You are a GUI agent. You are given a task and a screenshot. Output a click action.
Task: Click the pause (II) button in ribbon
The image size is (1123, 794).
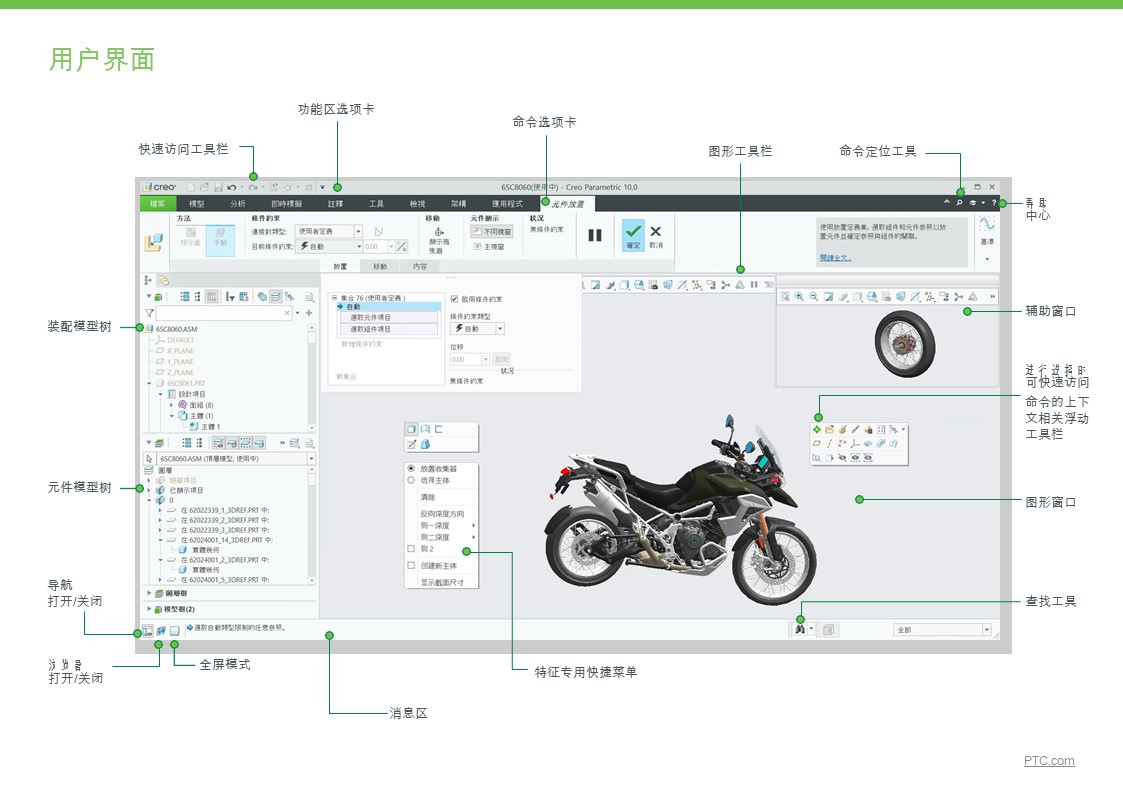tap(594, 235)
